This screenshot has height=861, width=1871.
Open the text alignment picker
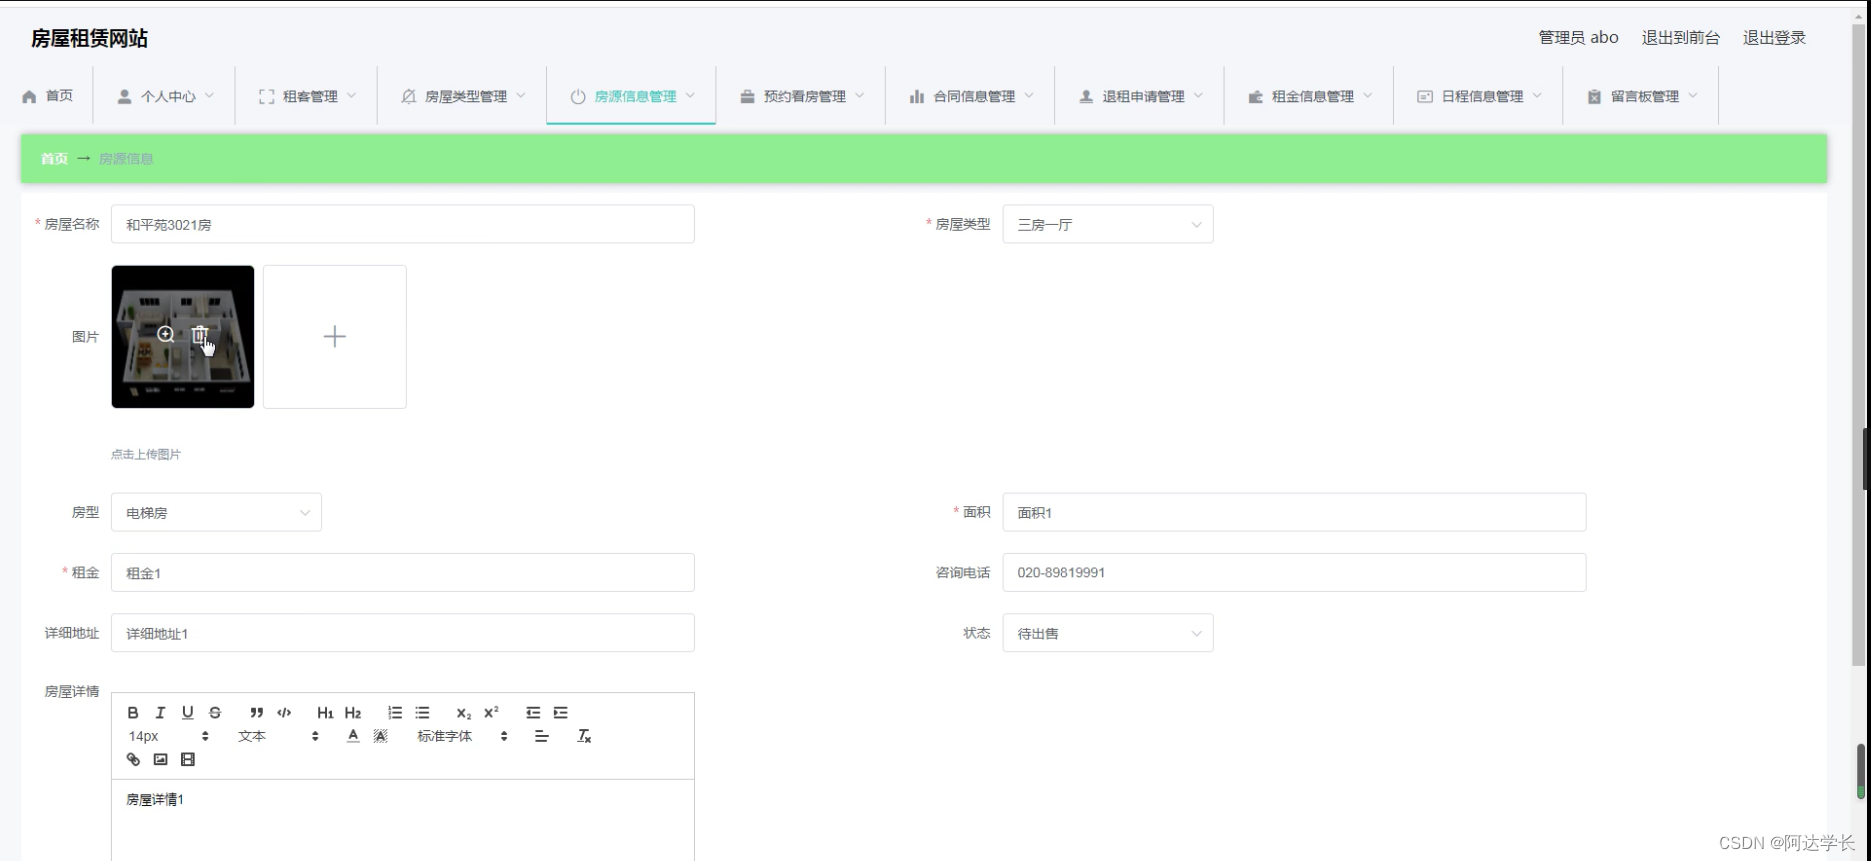tap(542, 736)
